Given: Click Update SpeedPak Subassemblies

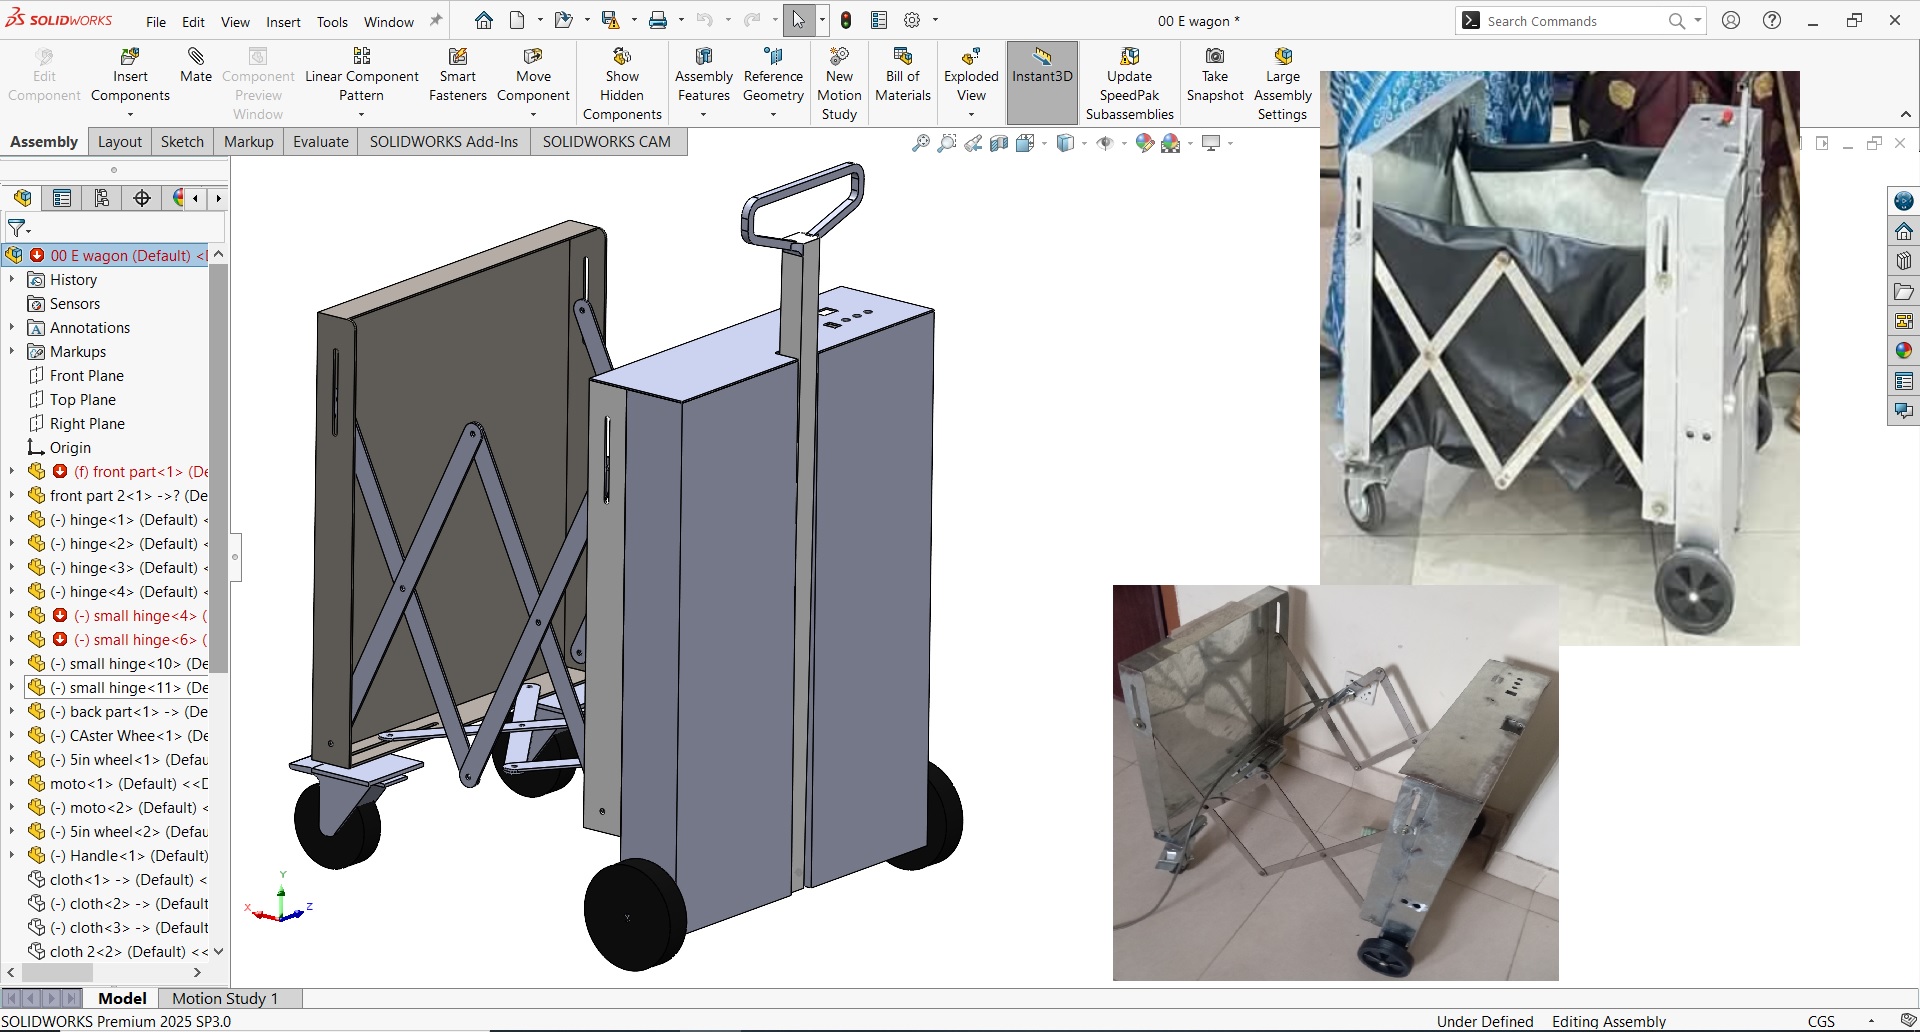Looking at the screenshot, I should (x=1130, y=84).
